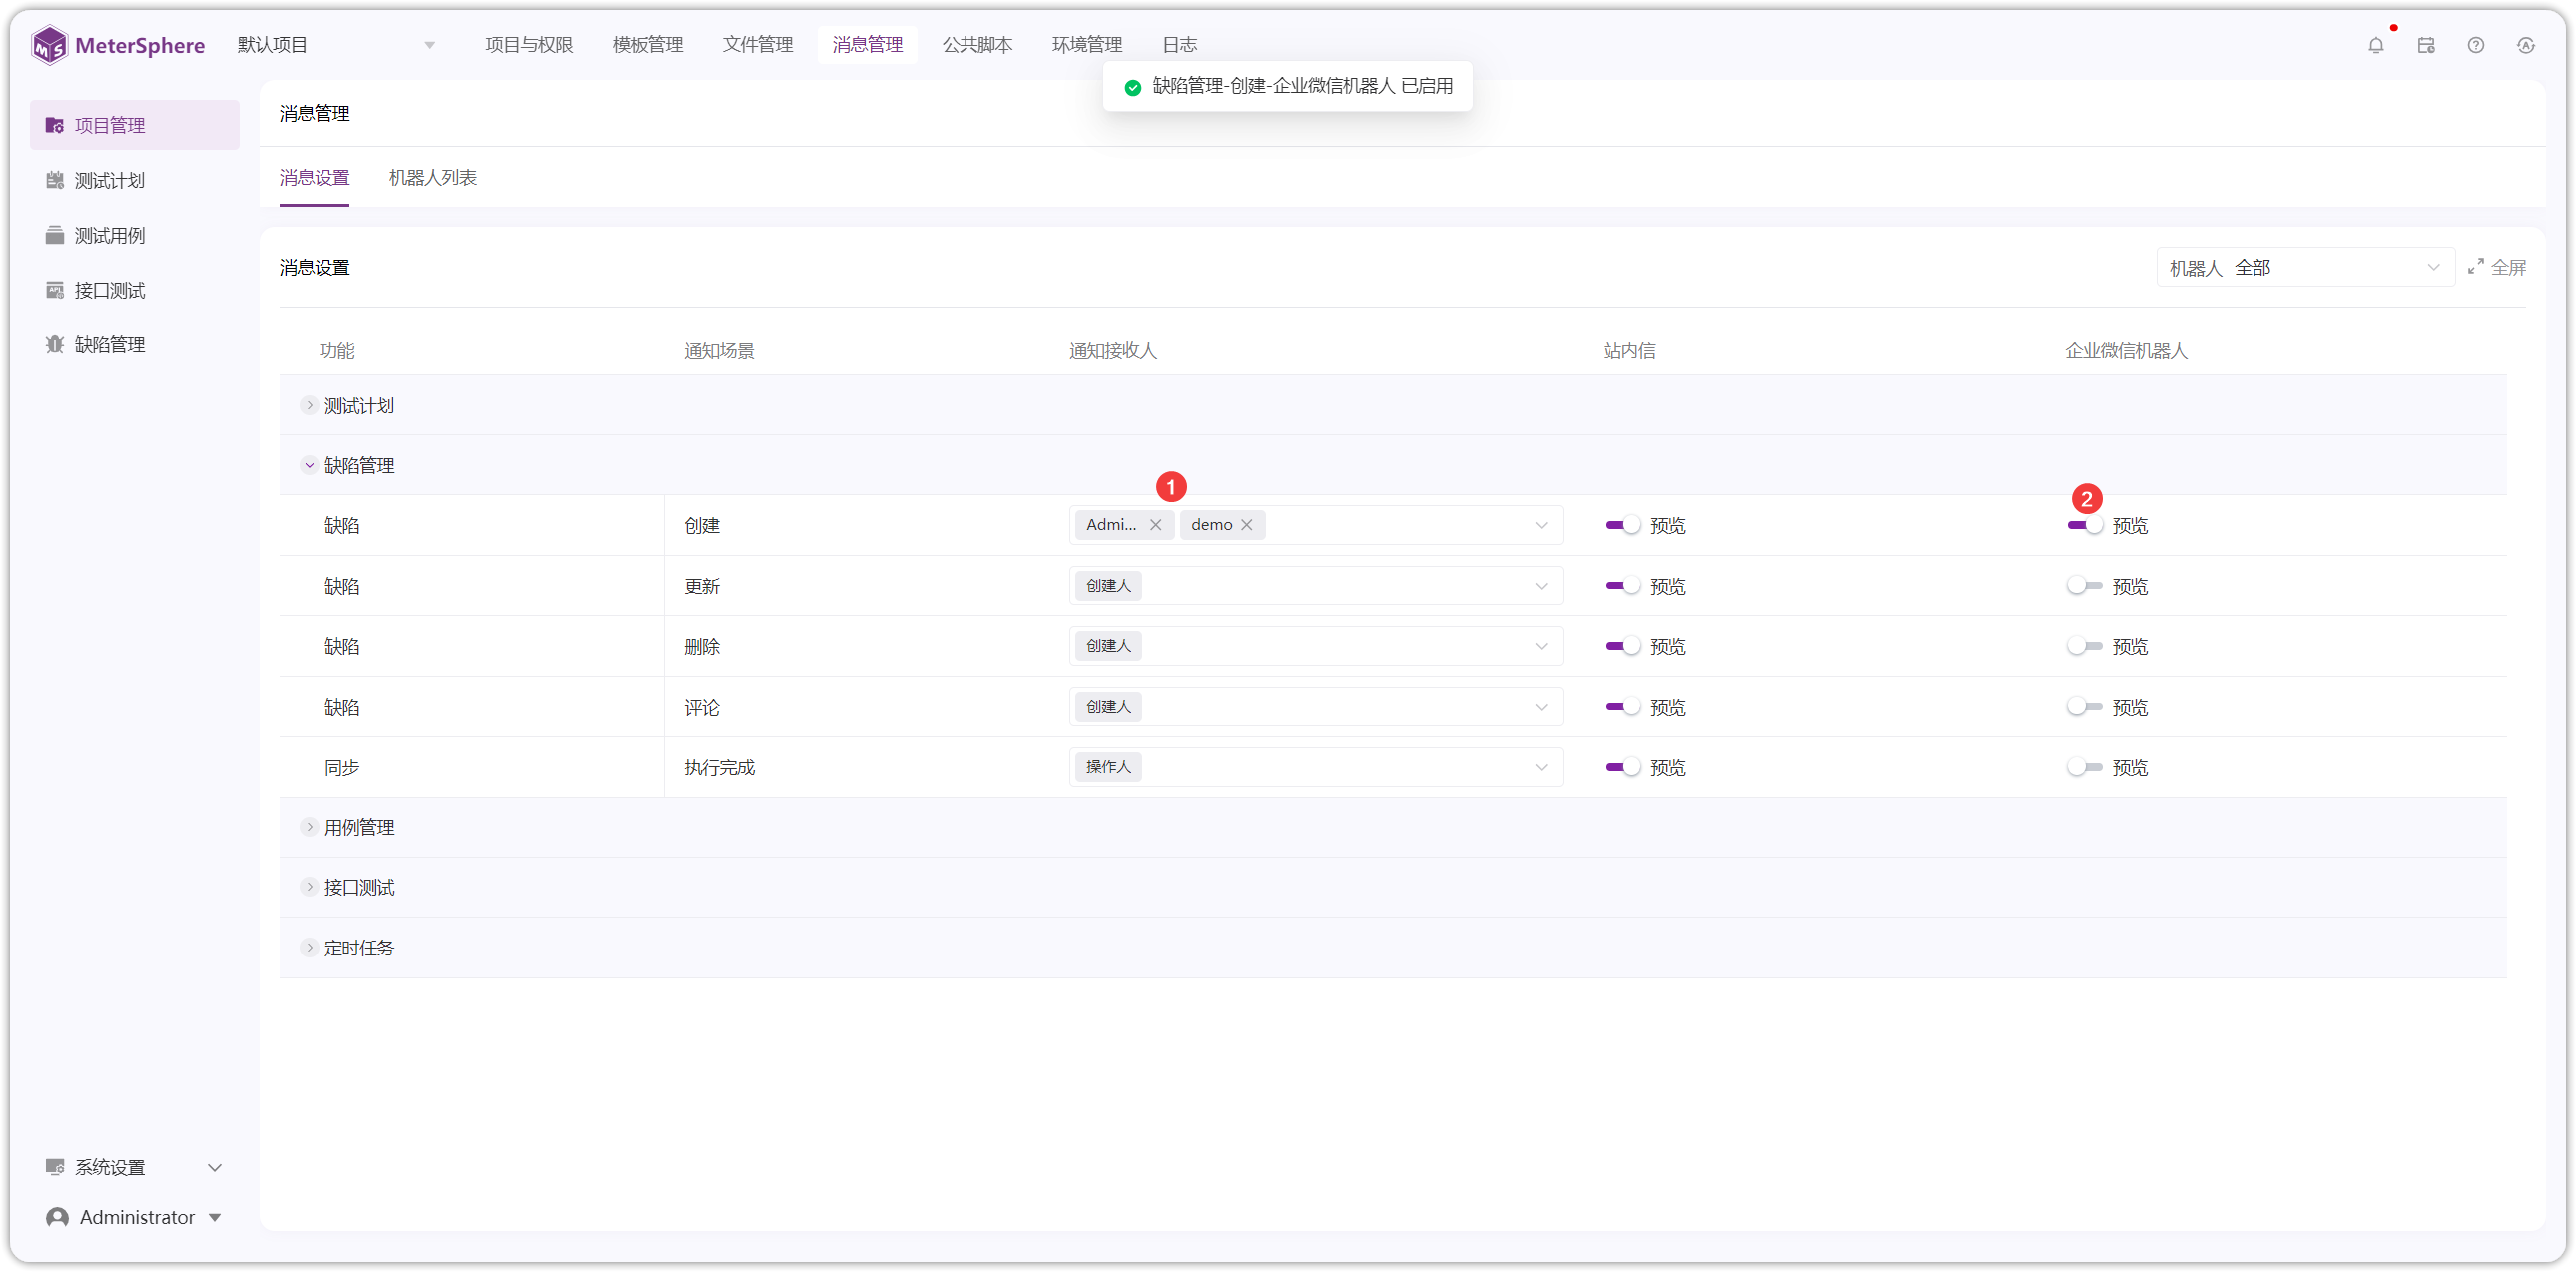2576x1272 pixels.
Task: Expand the 测试计划 row
Action: click(309, 405)
